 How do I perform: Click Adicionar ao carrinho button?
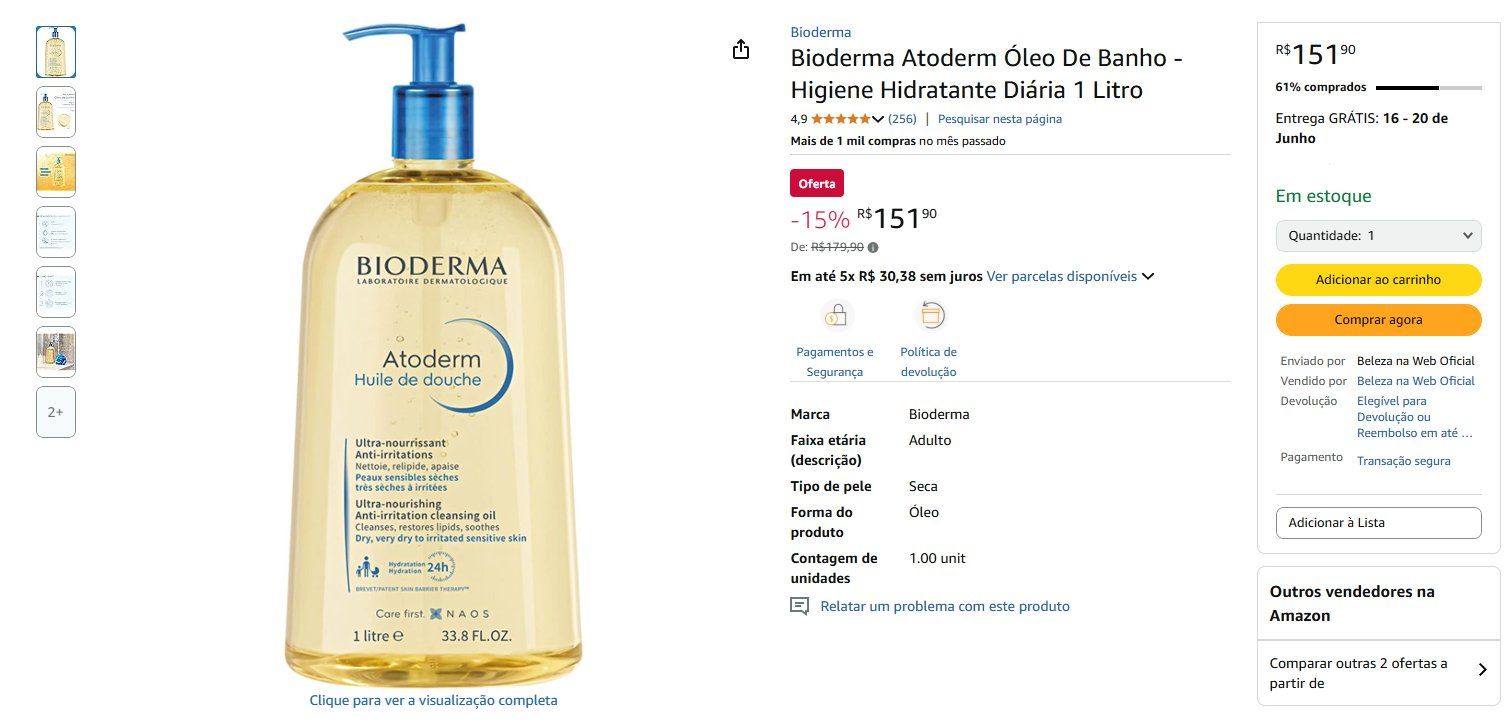tap(1378, 280)
